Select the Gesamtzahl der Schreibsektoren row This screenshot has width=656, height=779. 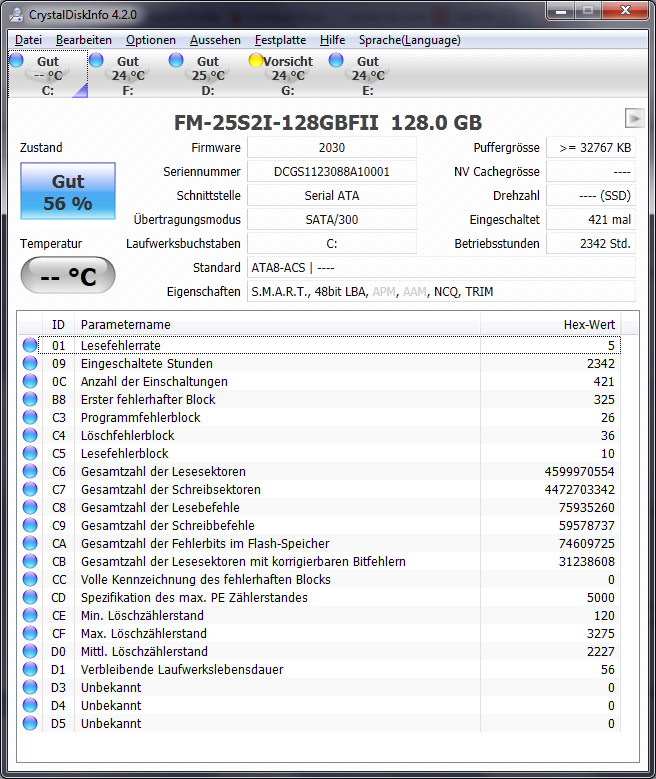[319, 489]
